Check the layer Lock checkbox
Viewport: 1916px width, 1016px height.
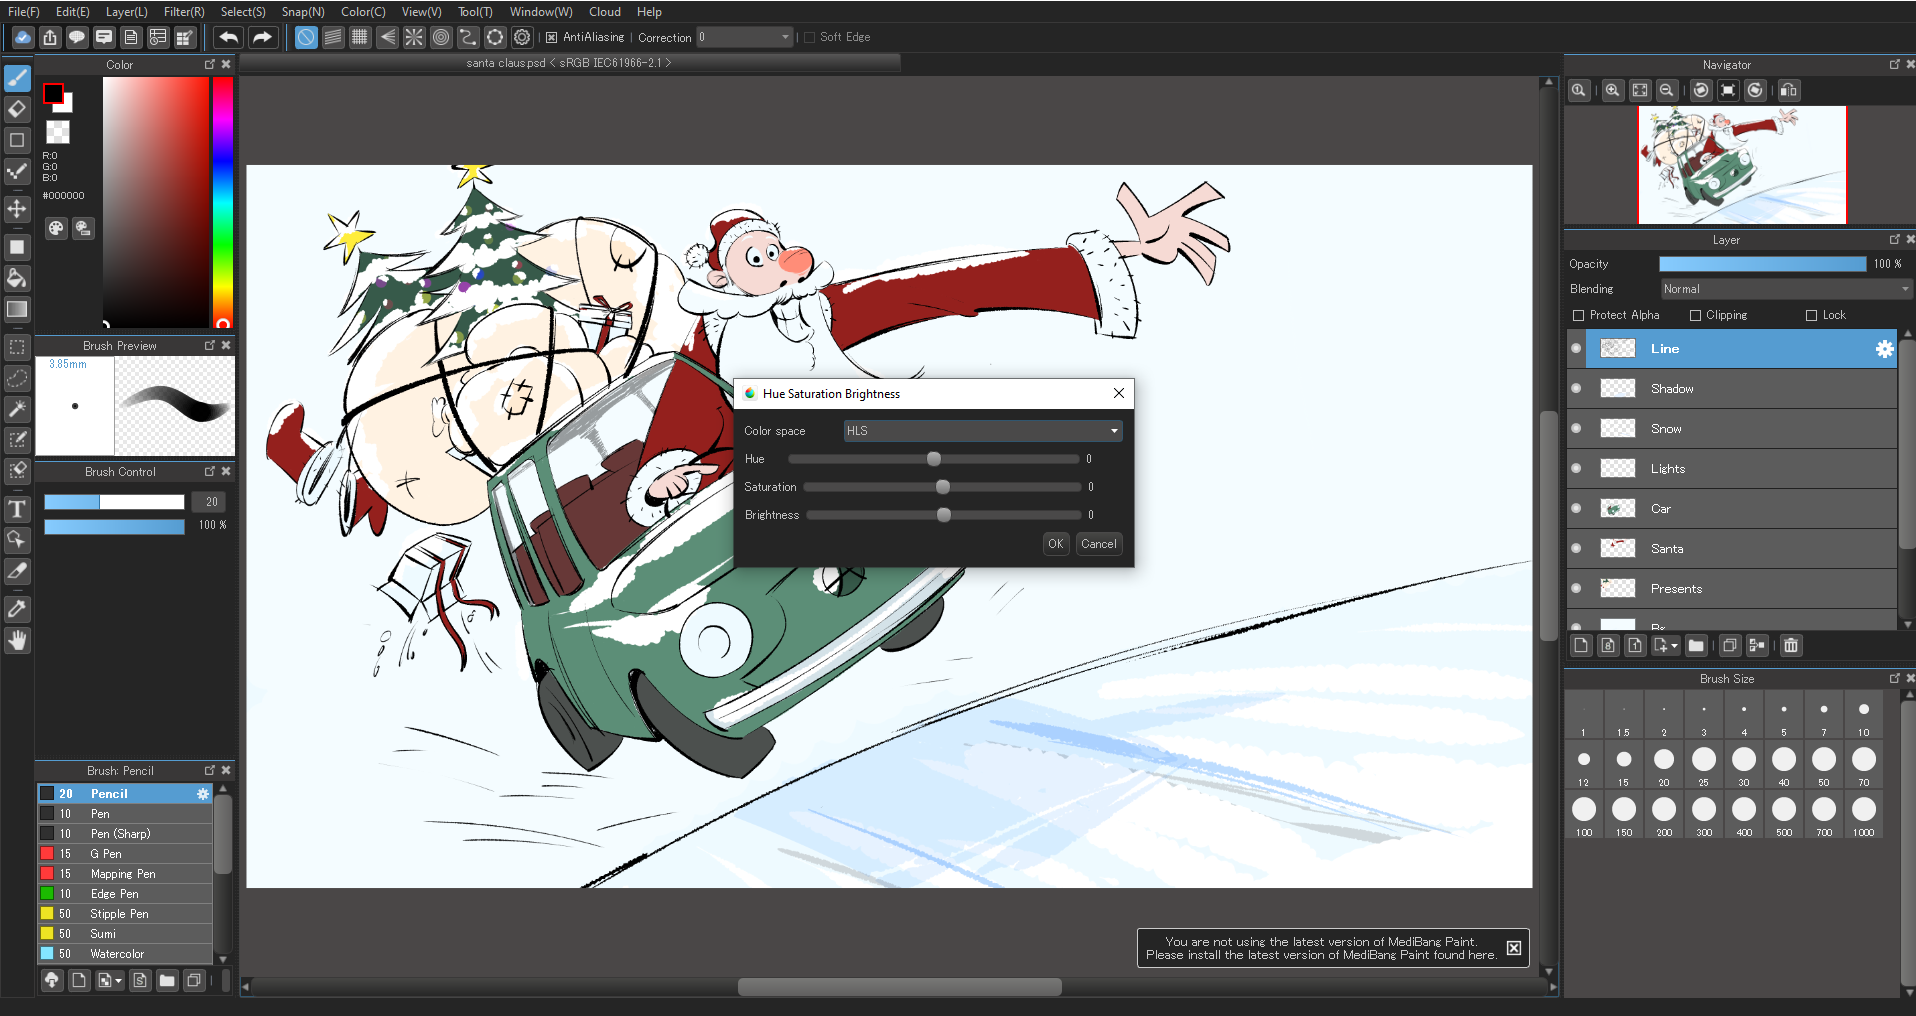coord(1811,315)
